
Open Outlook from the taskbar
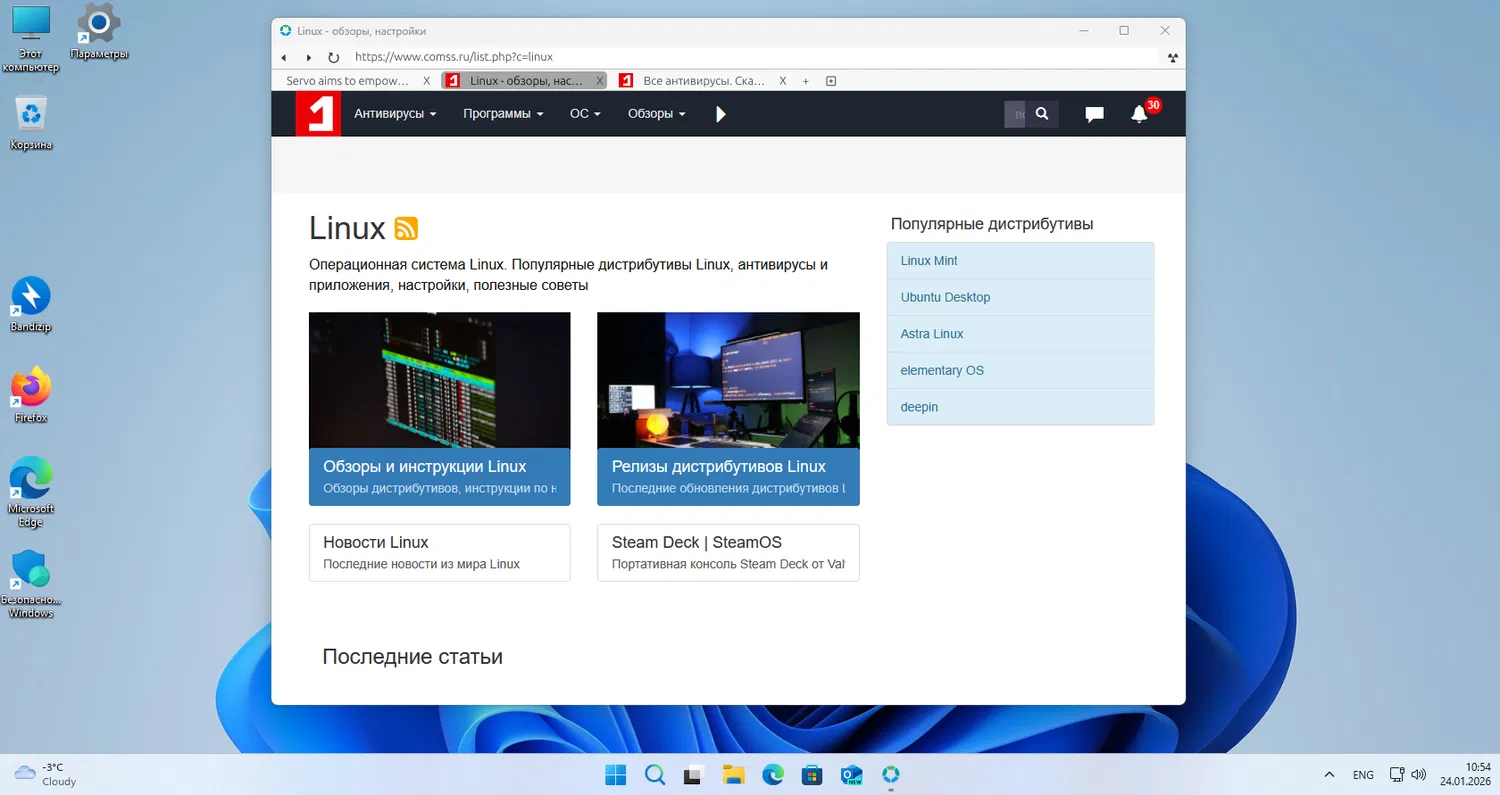(x=851, y=775)
